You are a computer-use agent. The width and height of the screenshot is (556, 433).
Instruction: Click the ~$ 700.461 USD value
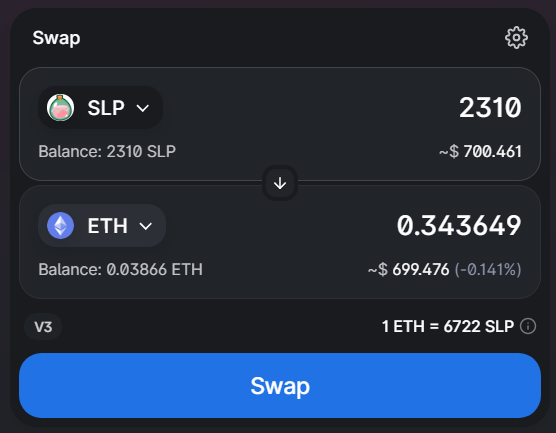coord(480,152)
